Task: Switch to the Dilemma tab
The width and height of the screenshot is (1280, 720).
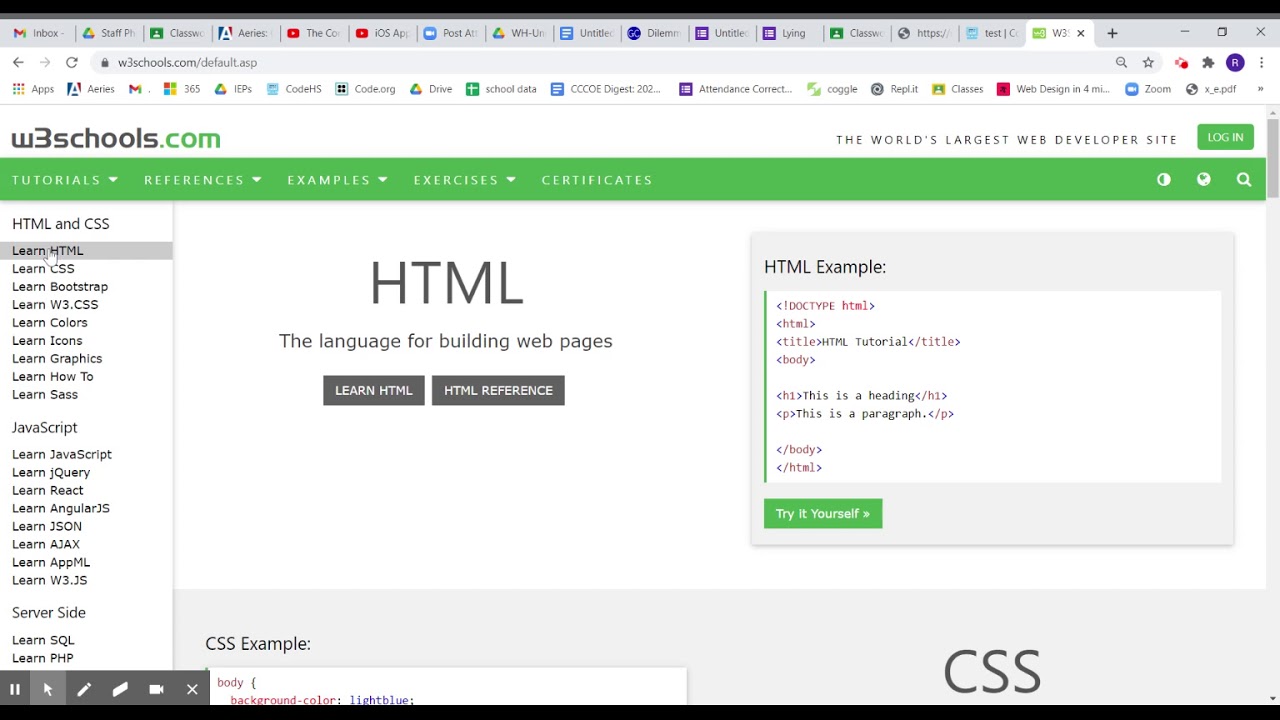Action: pos(654,33)
